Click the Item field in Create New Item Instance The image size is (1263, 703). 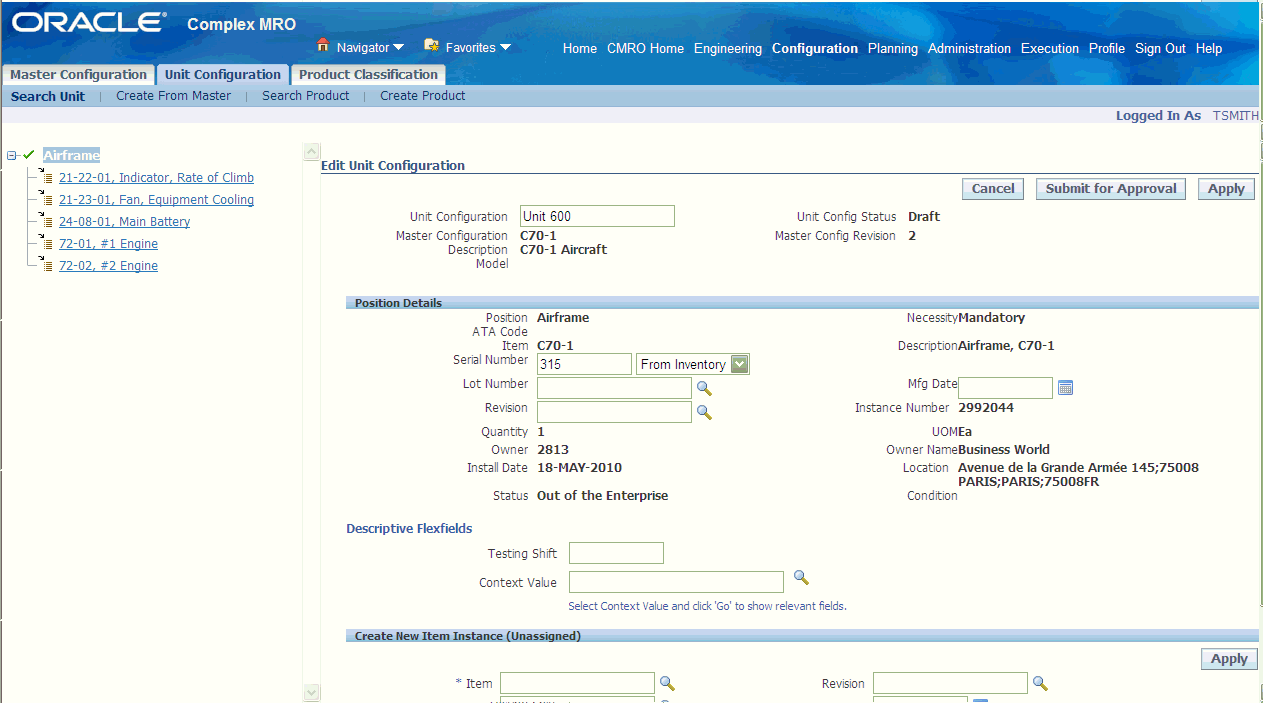577,683
